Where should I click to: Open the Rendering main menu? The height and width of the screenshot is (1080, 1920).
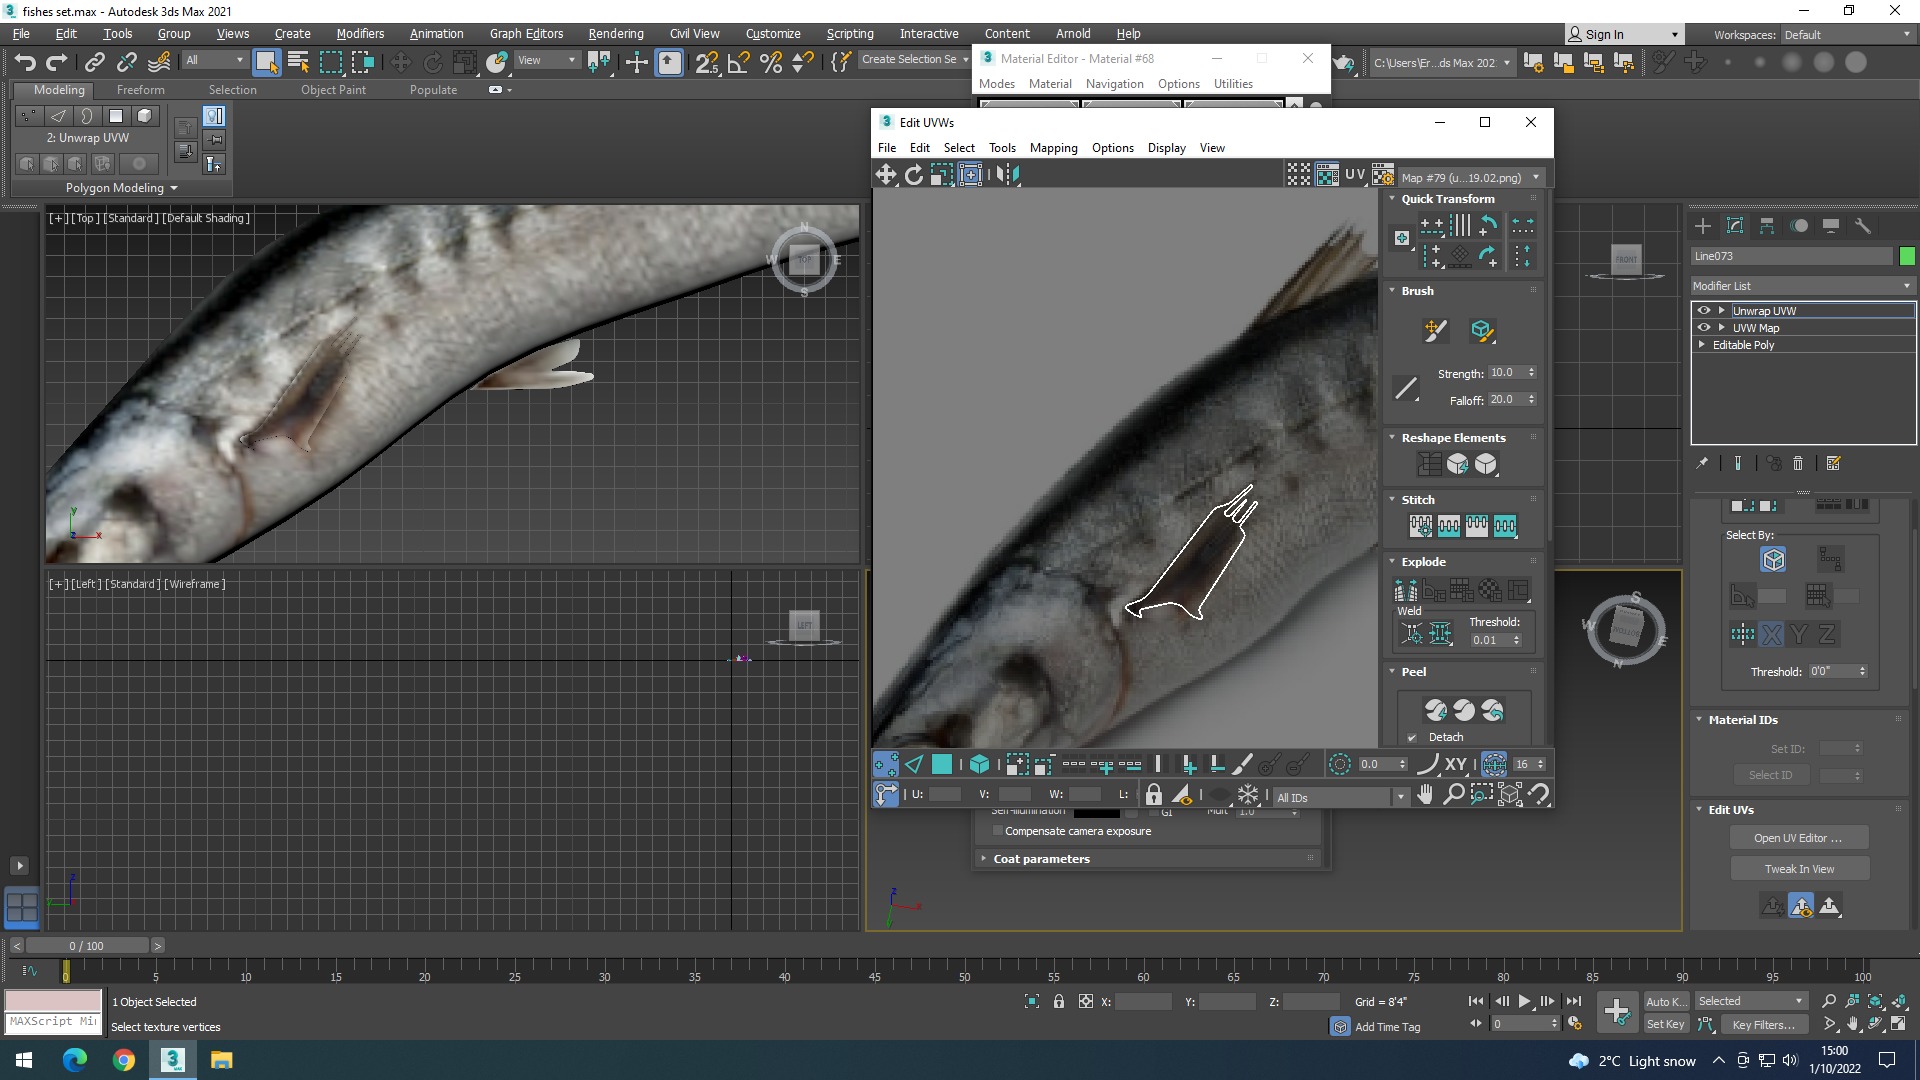pyautogui.click(x=615, y=33)
